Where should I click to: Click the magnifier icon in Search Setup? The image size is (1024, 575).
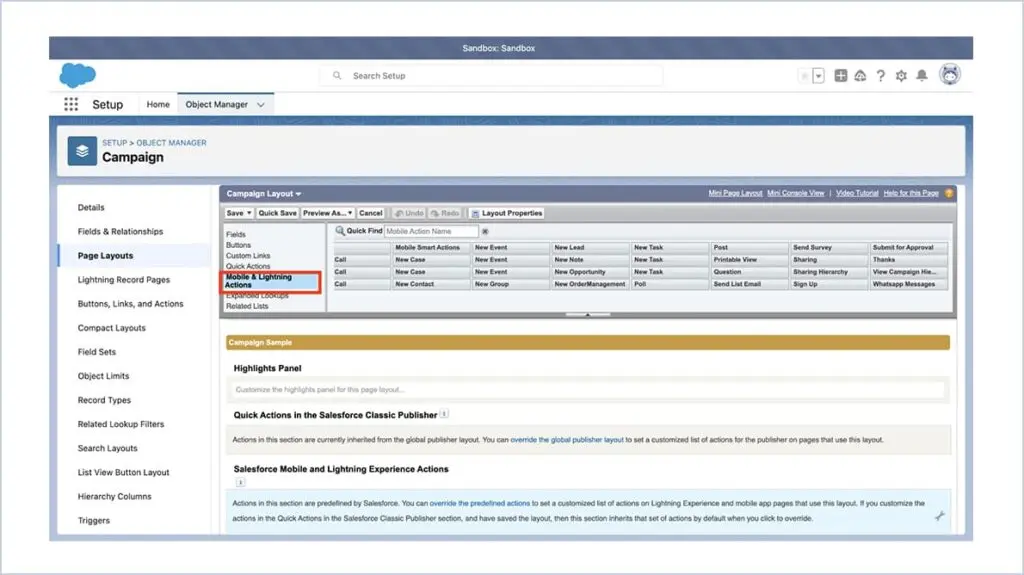[x=337, y=76]
